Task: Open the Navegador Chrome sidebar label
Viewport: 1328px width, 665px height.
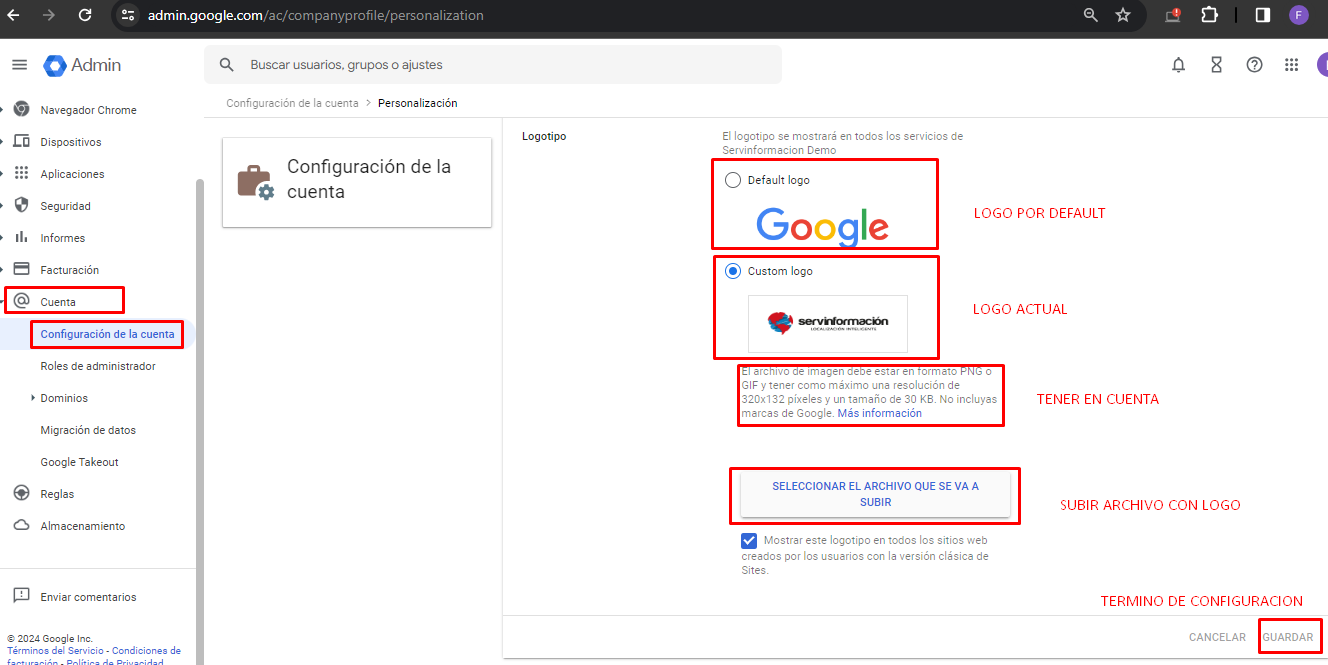Action: pyautogui.click(x=88, y=110)
